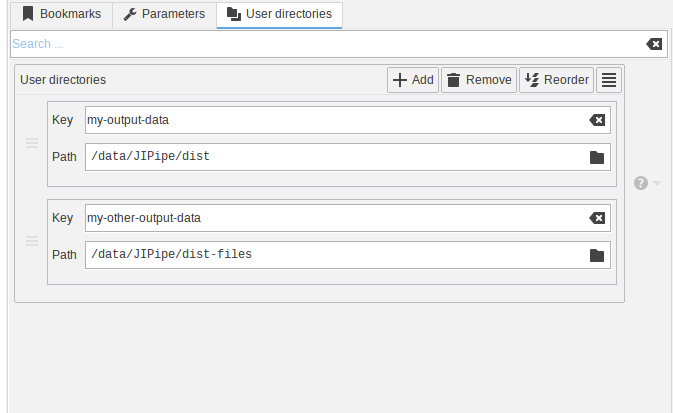Clear the my-output-data key field
Screen dimensions: 673x413
click(597, 120)
